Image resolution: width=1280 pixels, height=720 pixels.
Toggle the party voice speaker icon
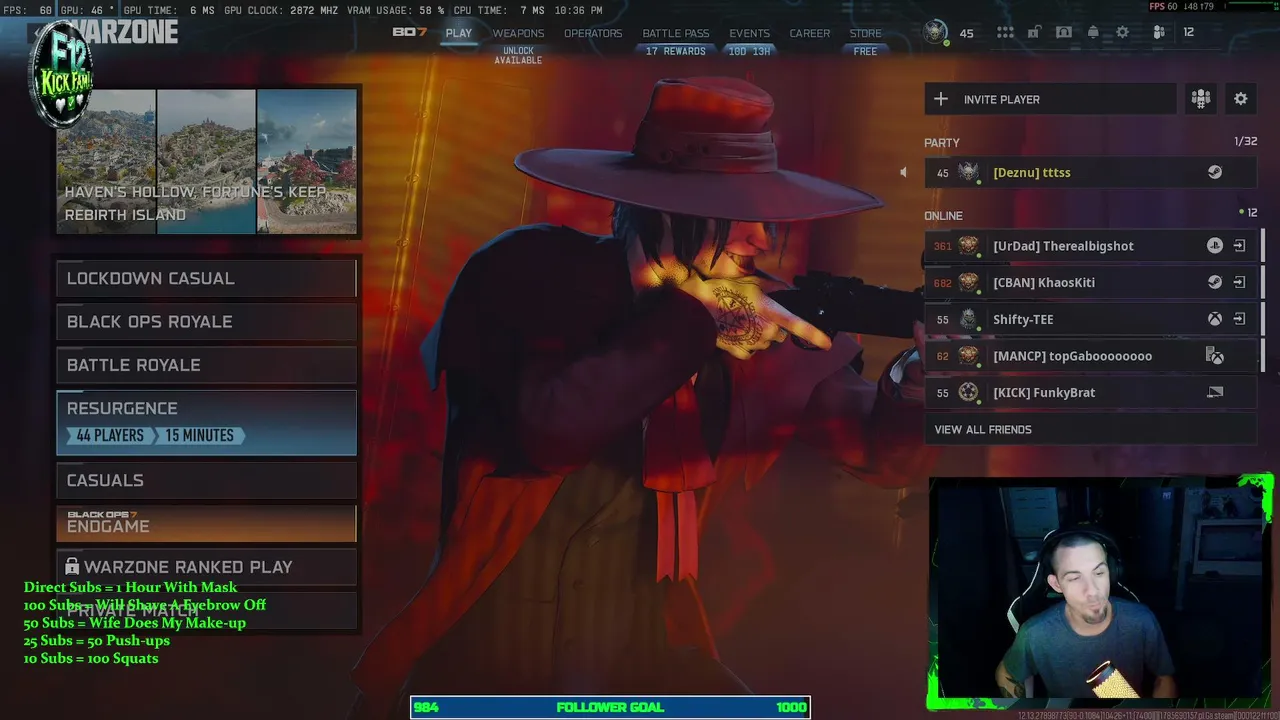[x=903, y=173]
